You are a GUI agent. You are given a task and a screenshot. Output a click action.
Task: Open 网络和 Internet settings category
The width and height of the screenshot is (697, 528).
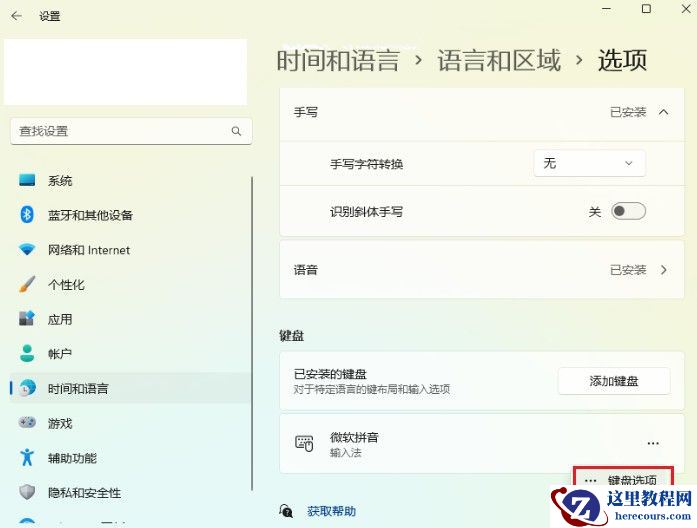pos(130,249)
